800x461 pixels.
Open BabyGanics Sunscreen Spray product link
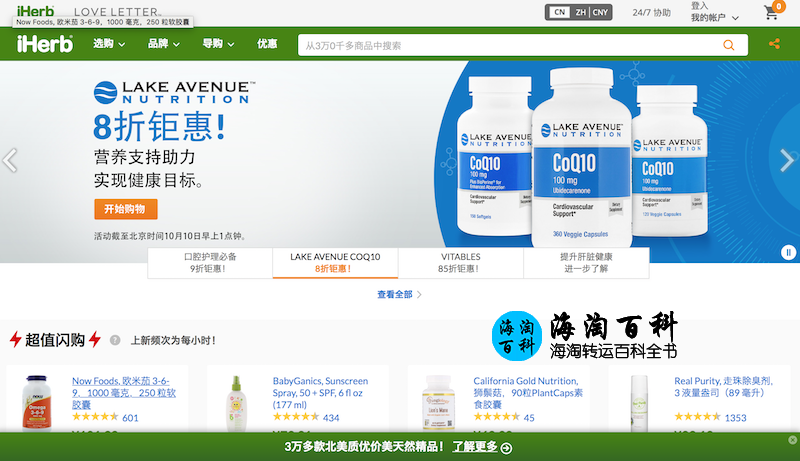pyautogui.click(x=318, y=393)
